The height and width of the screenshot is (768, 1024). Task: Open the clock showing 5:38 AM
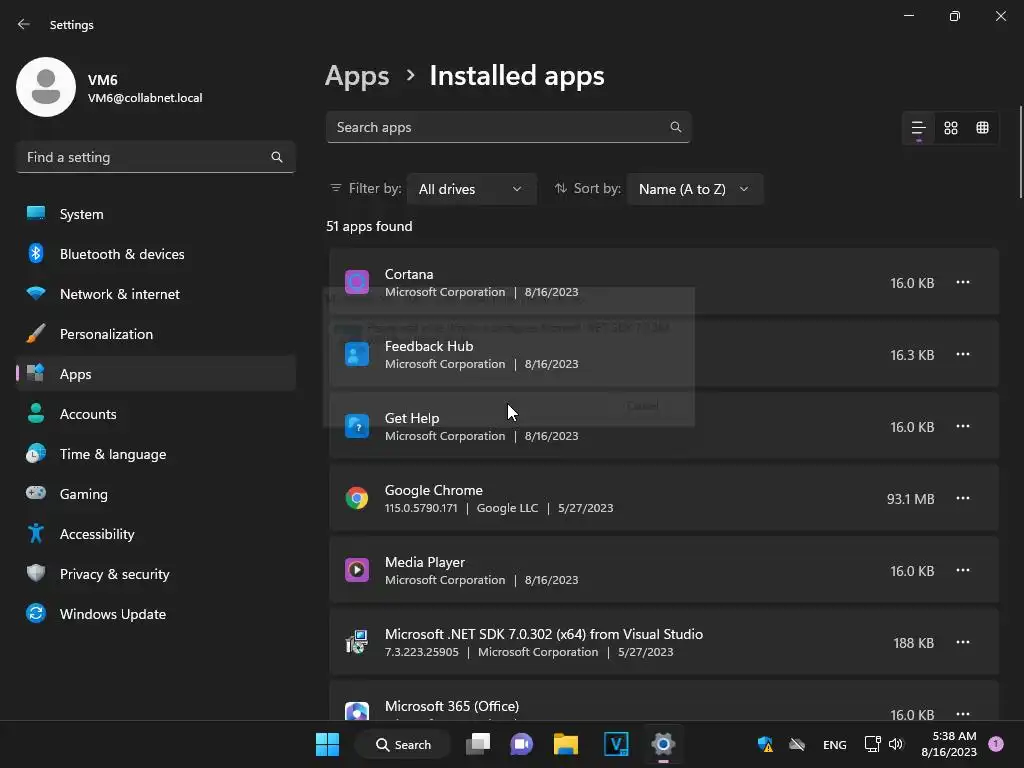[949, 744]
